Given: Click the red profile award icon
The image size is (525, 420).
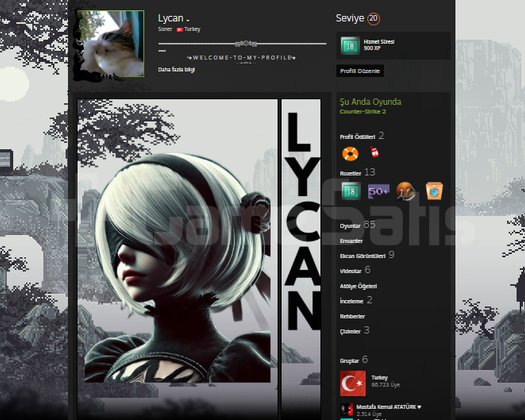Looking at the screenshot, I should [375, 152].
